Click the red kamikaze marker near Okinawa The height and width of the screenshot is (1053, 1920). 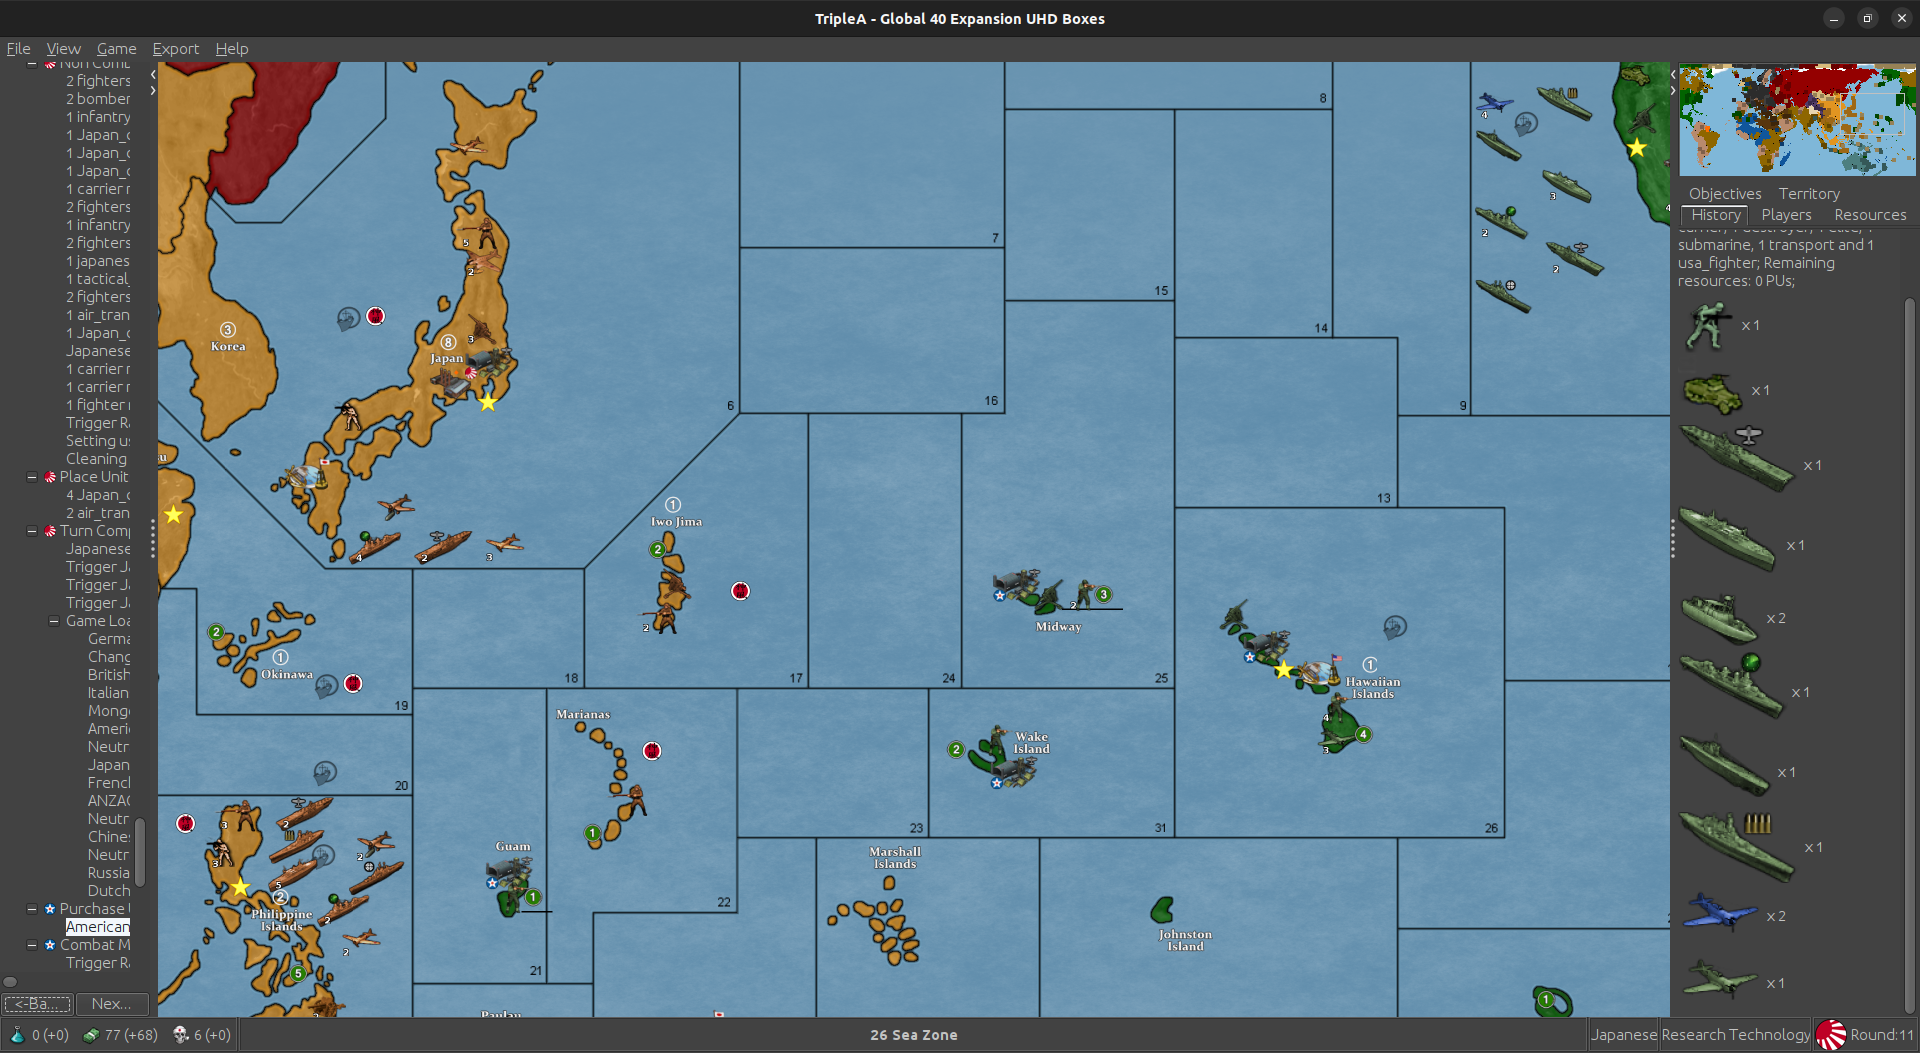353,683
